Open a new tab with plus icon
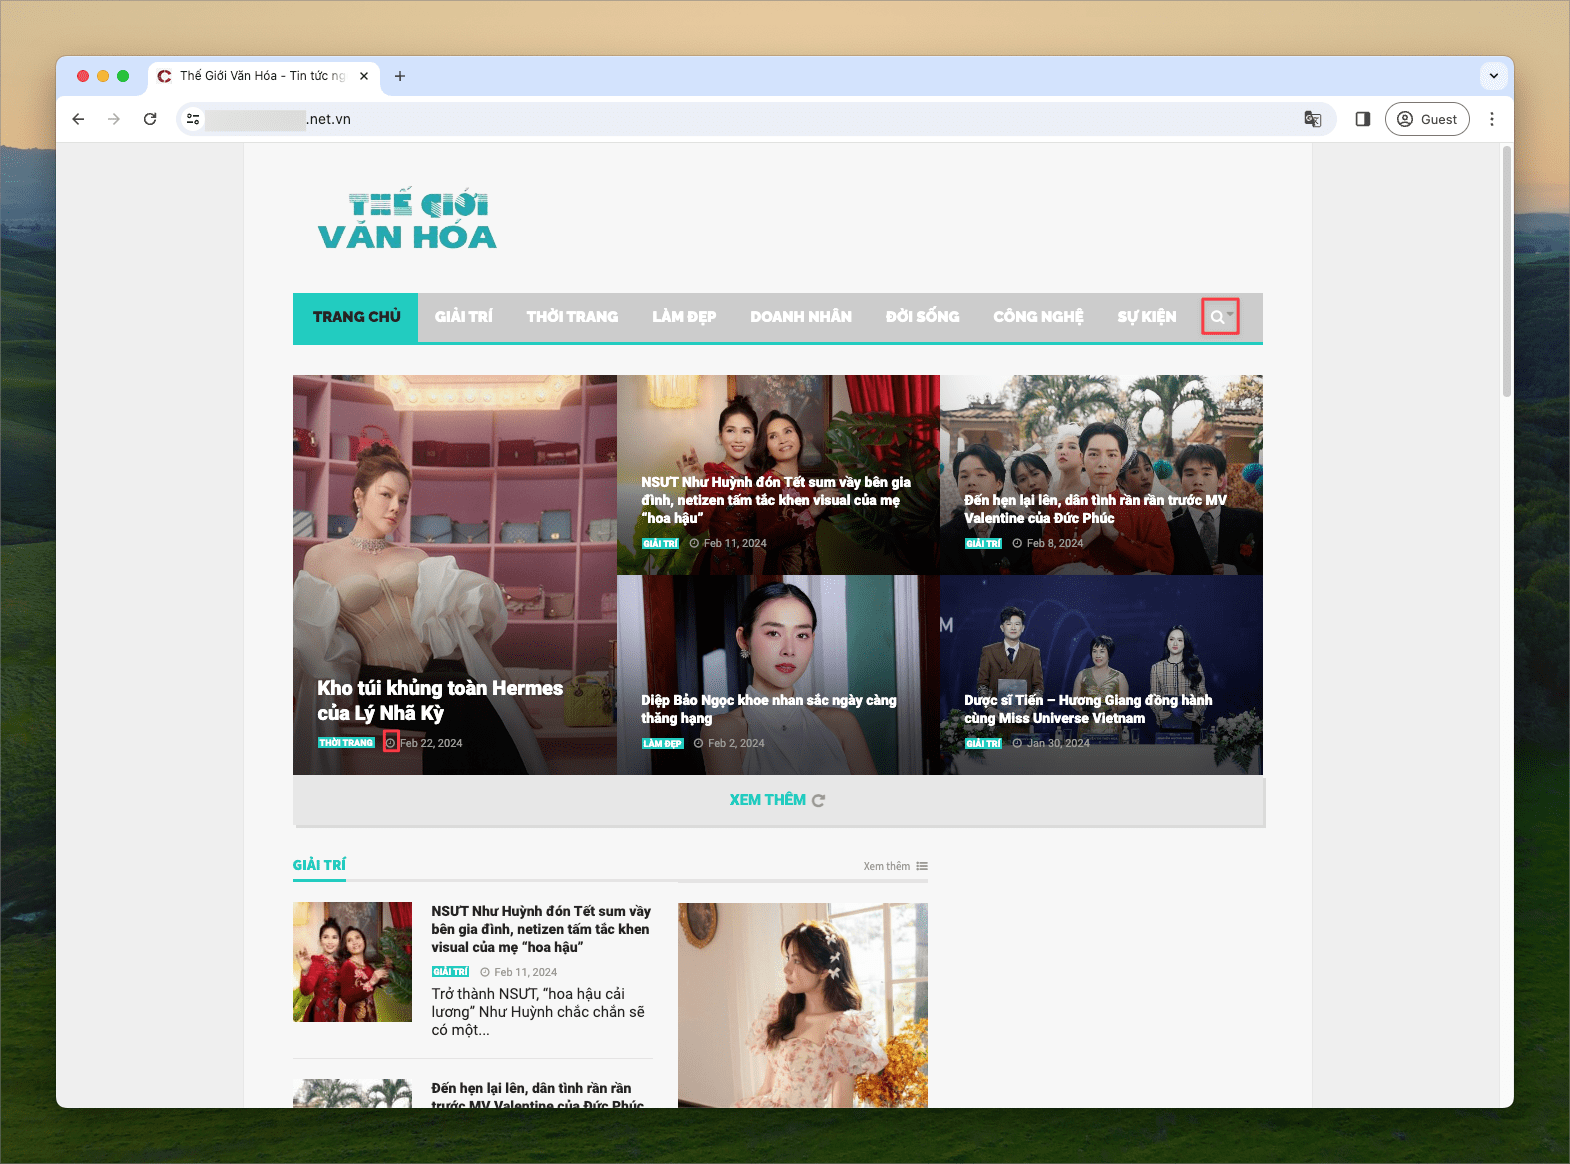Screen dimensions: 1570x1164 coord(400,76)
